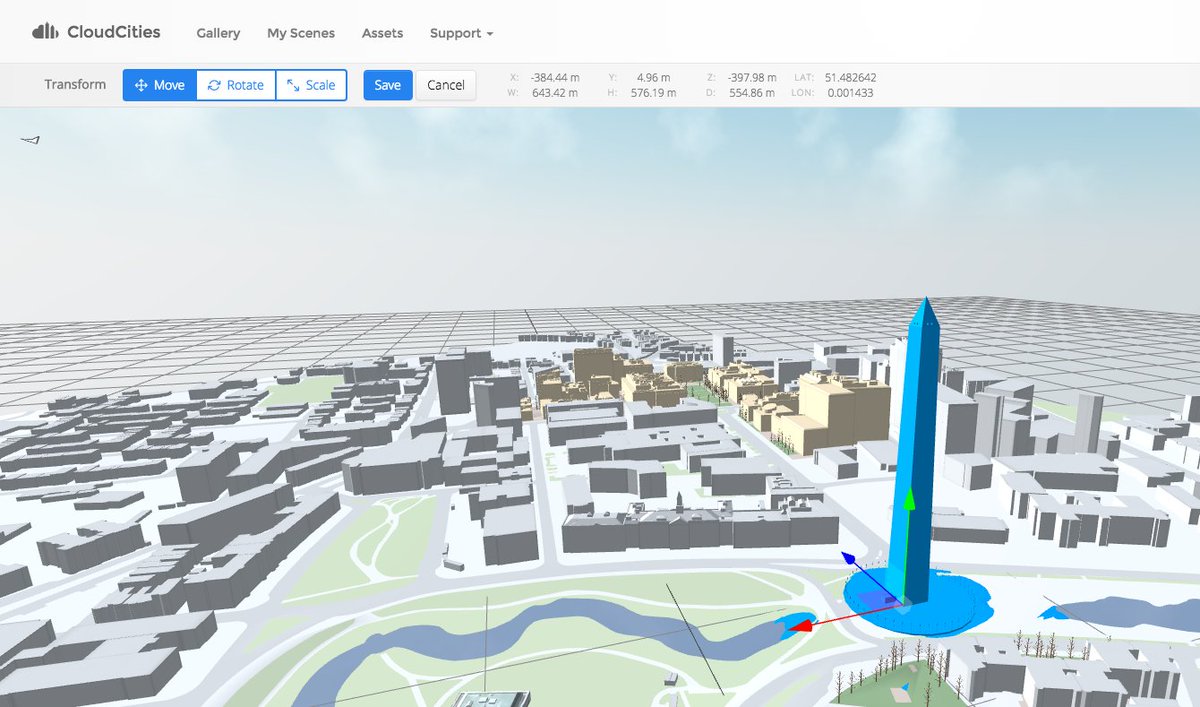Open the Support dropdown

click(460, 33)
